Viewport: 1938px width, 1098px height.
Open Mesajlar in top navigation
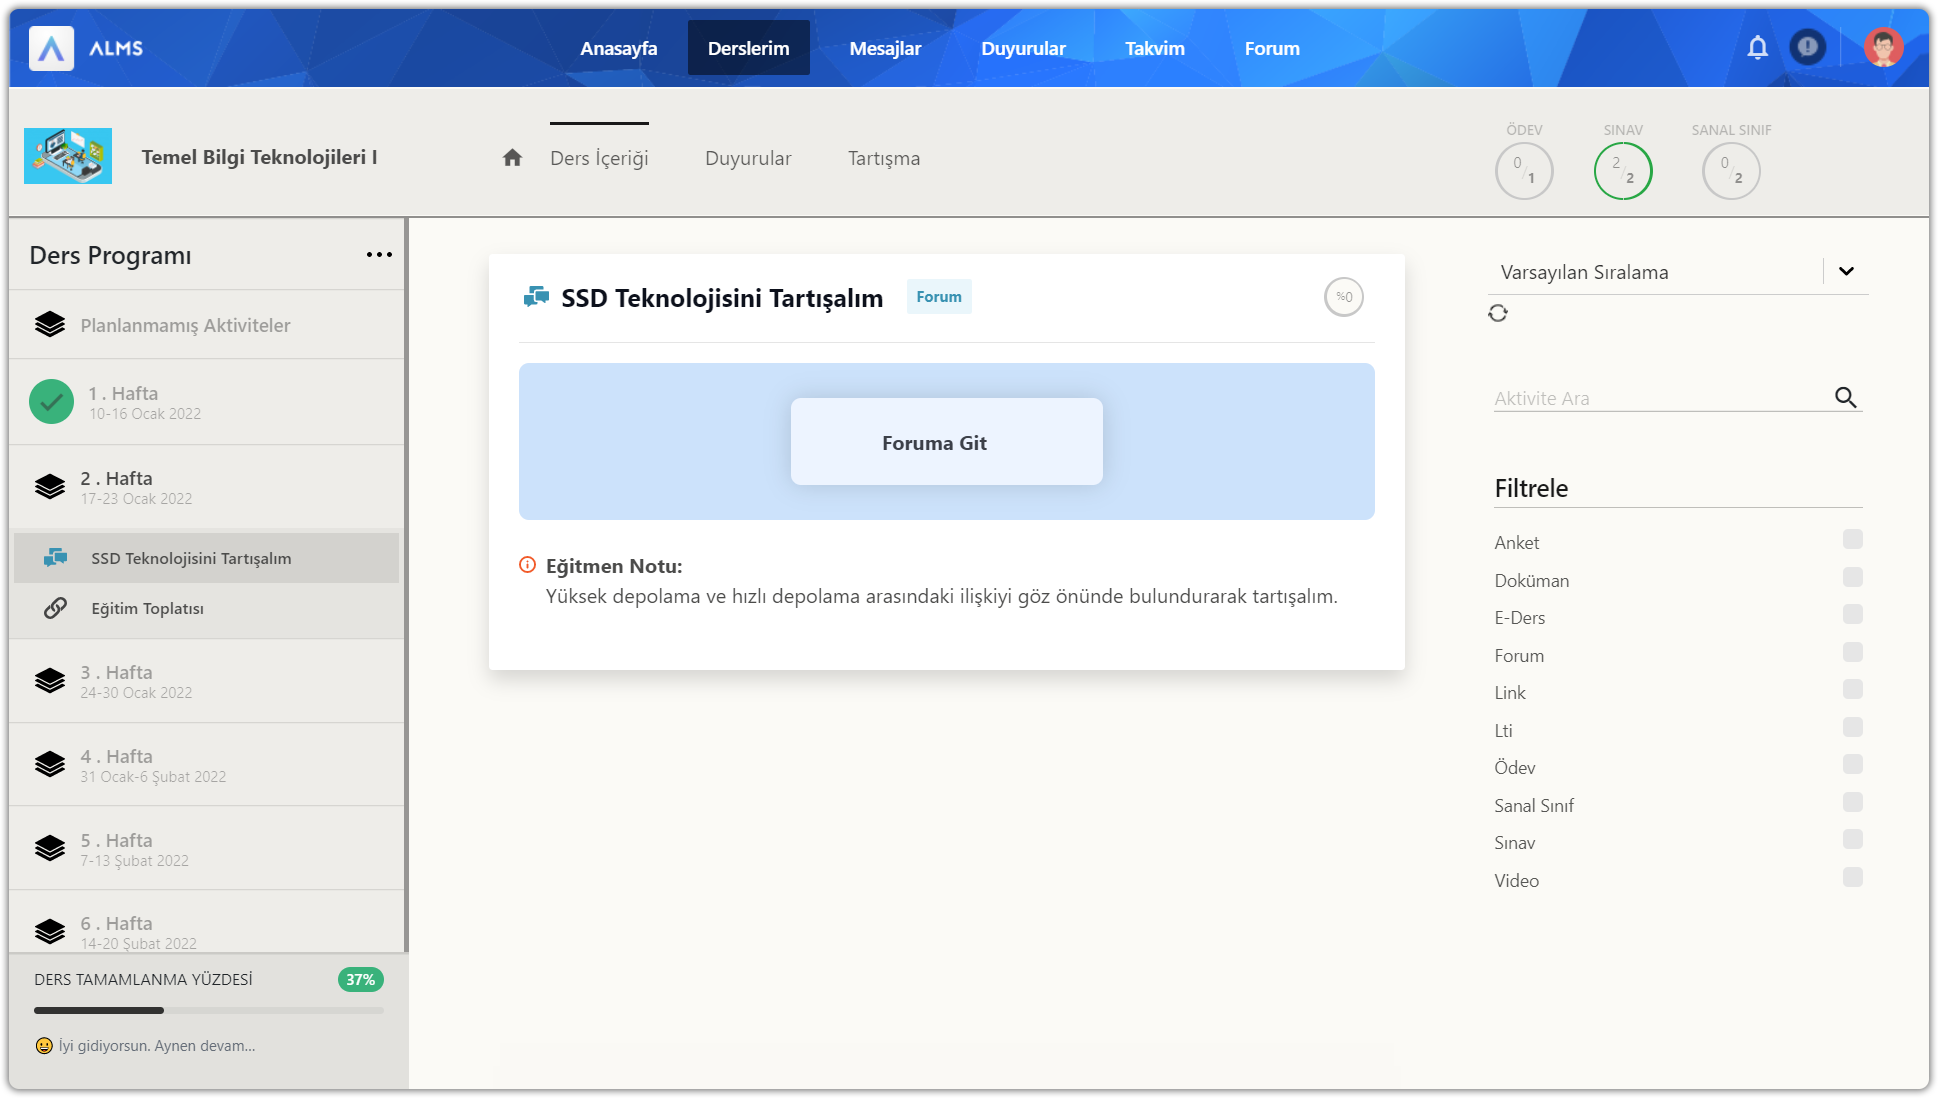coord(884,48)
